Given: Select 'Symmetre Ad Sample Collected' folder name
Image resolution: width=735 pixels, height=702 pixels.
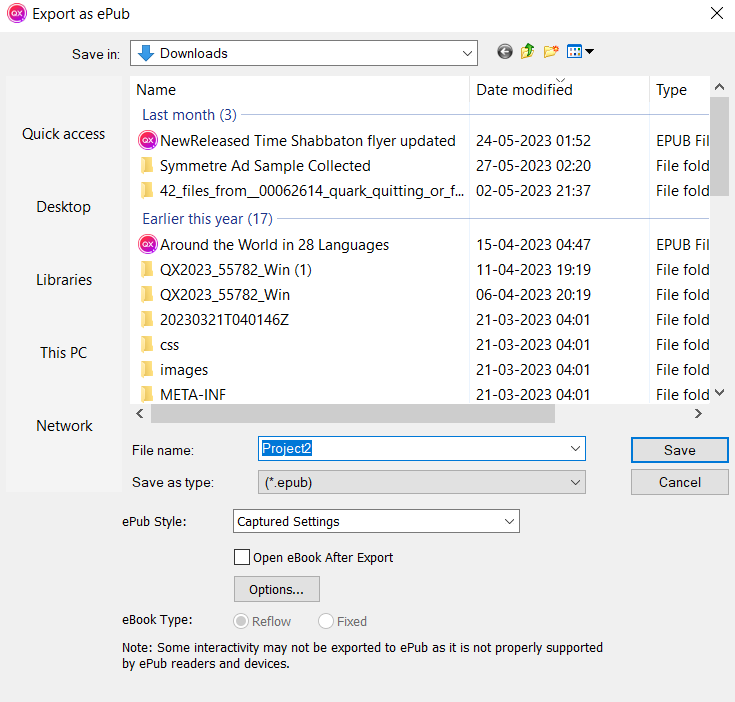Looking at the screenshot, I should tap(265, 165).
